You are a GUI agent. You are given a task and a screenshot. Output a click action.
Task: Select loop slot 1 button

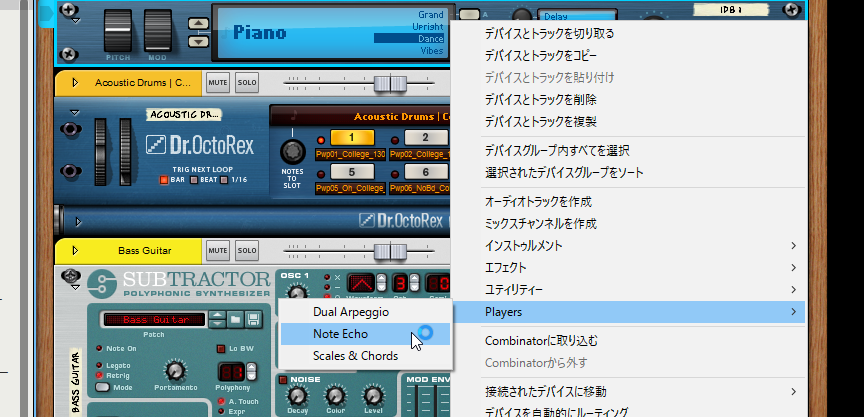(x=352, y=138)
